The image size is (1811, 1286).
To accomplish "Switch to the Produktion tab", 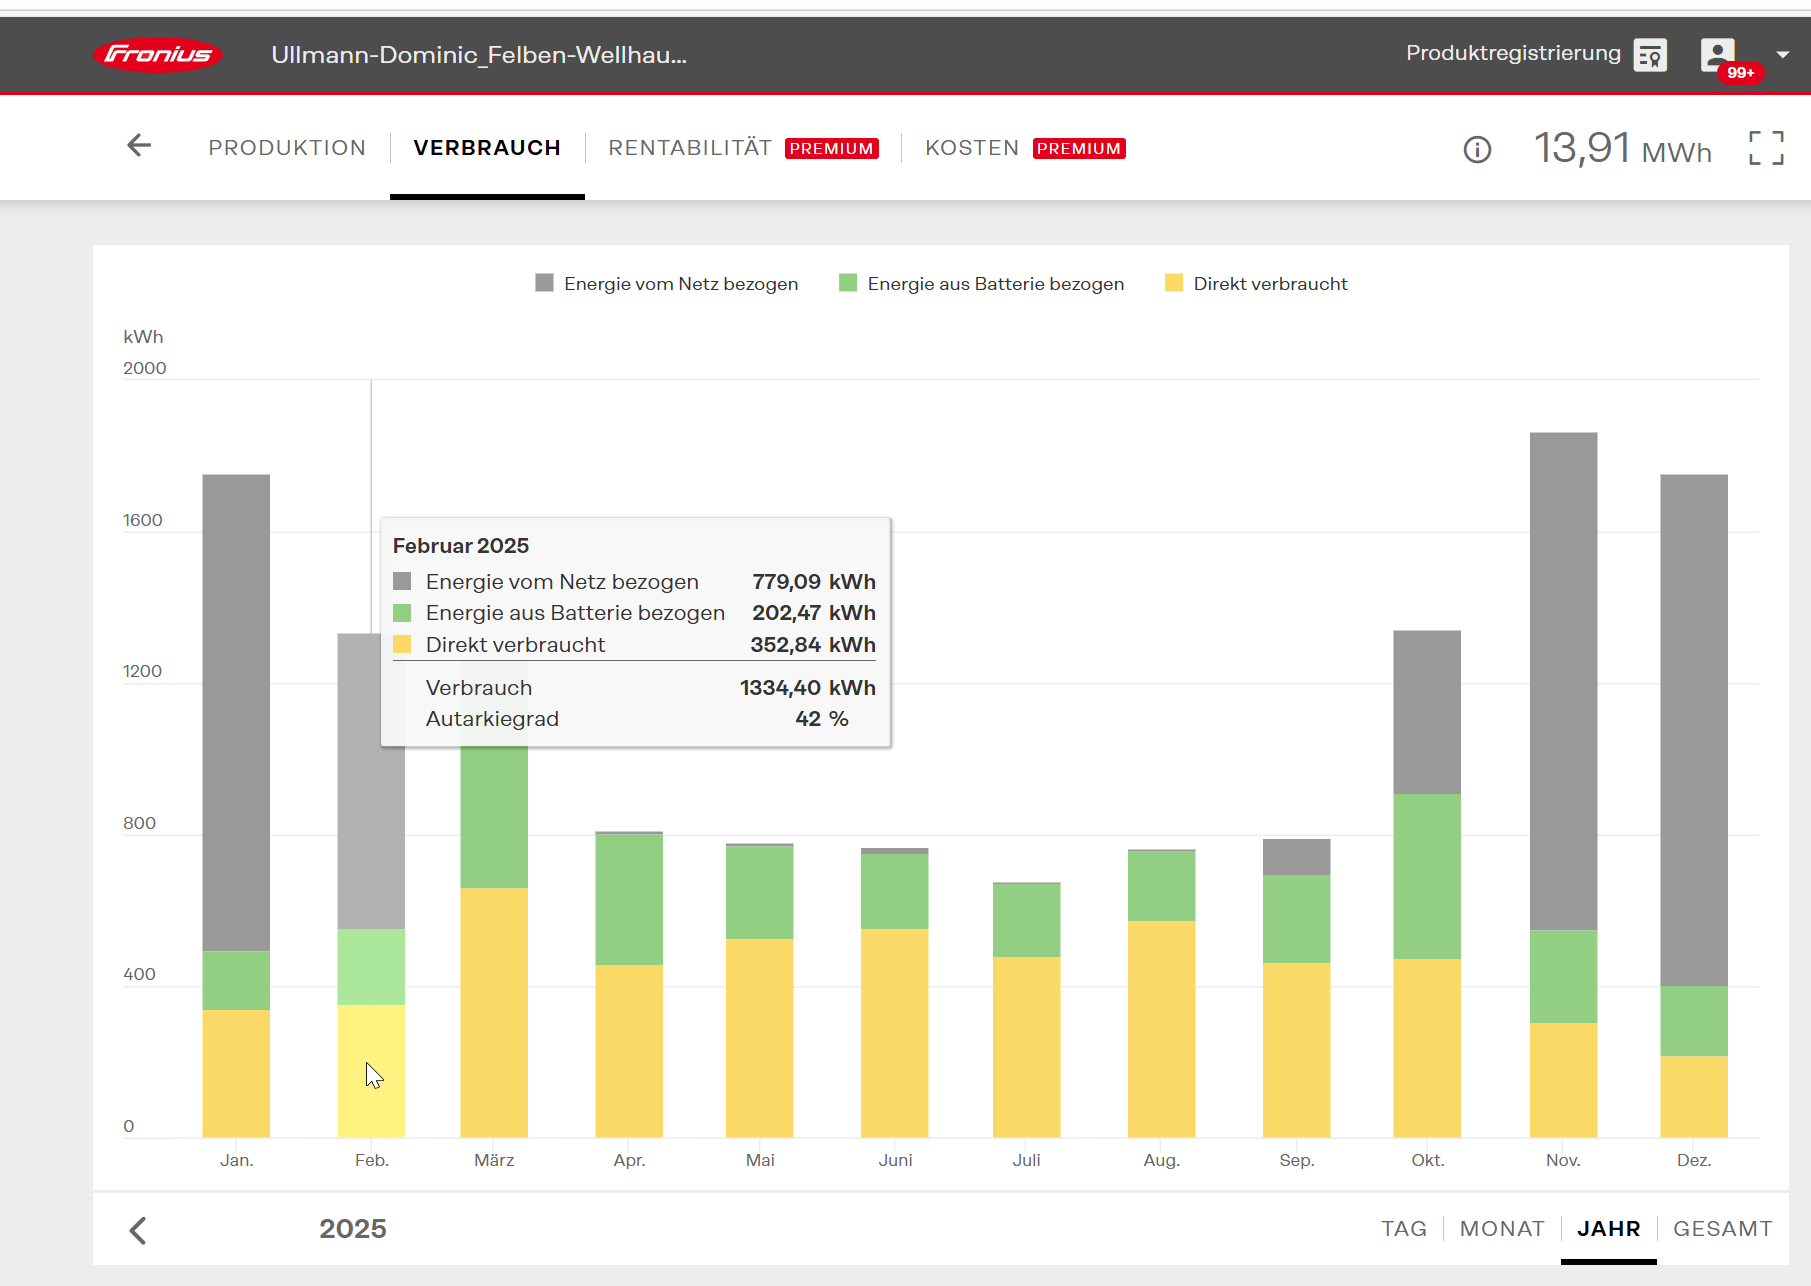I will (x=287, y=148).
